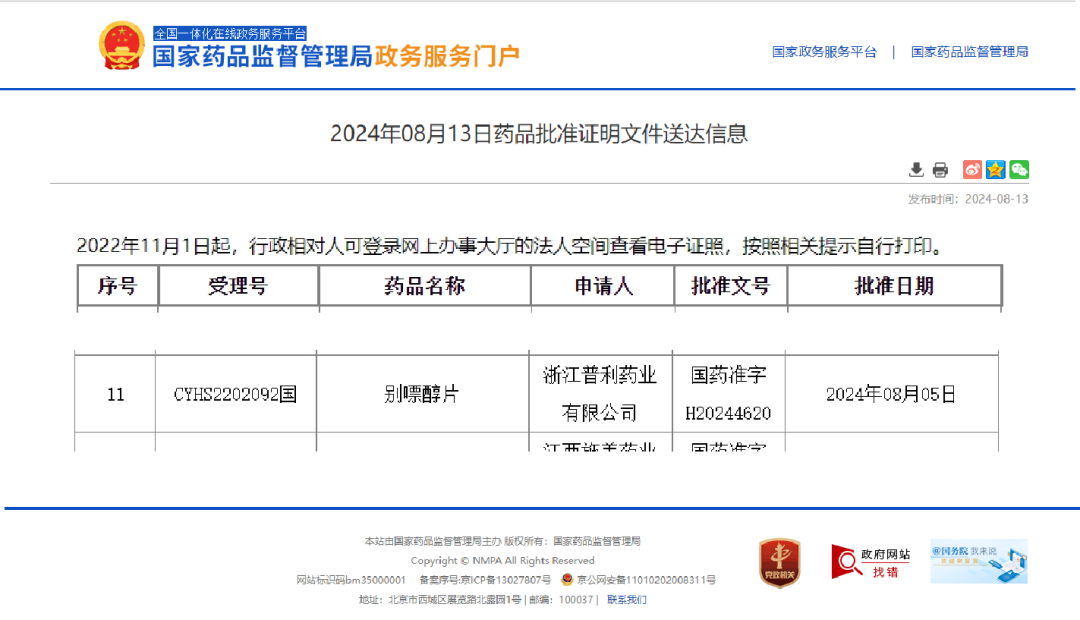1080x620 pixels.
Task: Click approval number 国药准字H20244620 cell
Action: point(728,394)
